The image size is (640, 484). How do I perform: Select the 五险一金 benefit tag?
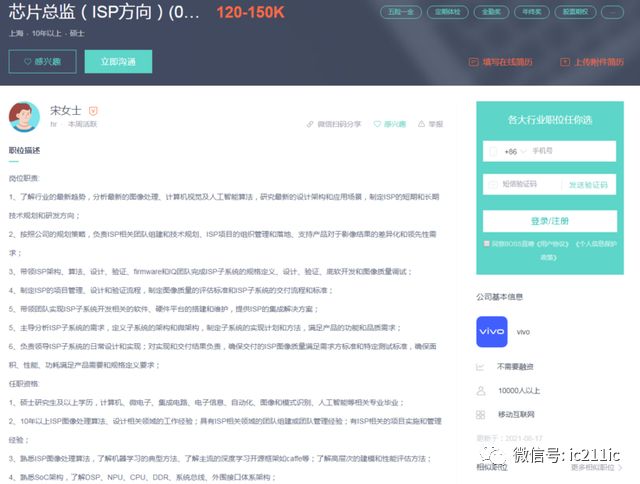coord(401,12)
